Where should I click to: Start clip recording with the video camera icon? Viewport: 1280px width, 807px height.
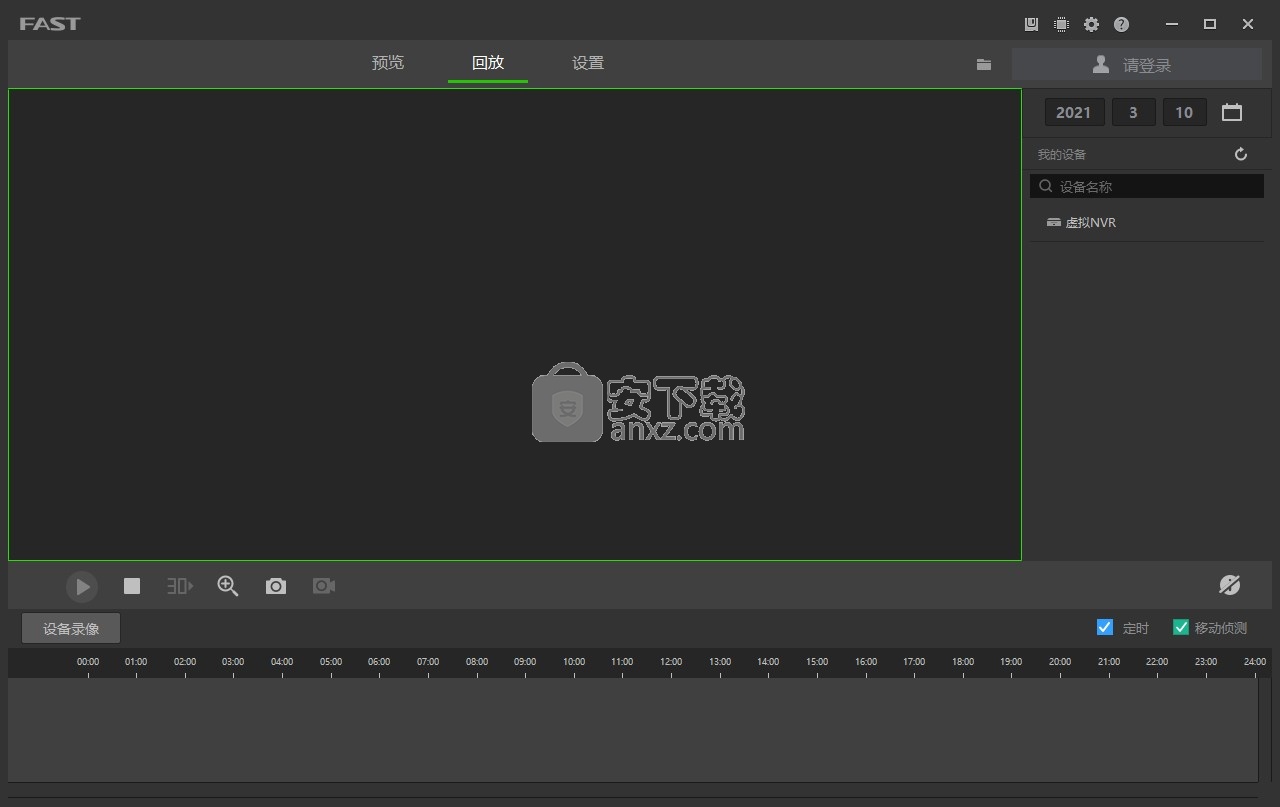[324, 586]
